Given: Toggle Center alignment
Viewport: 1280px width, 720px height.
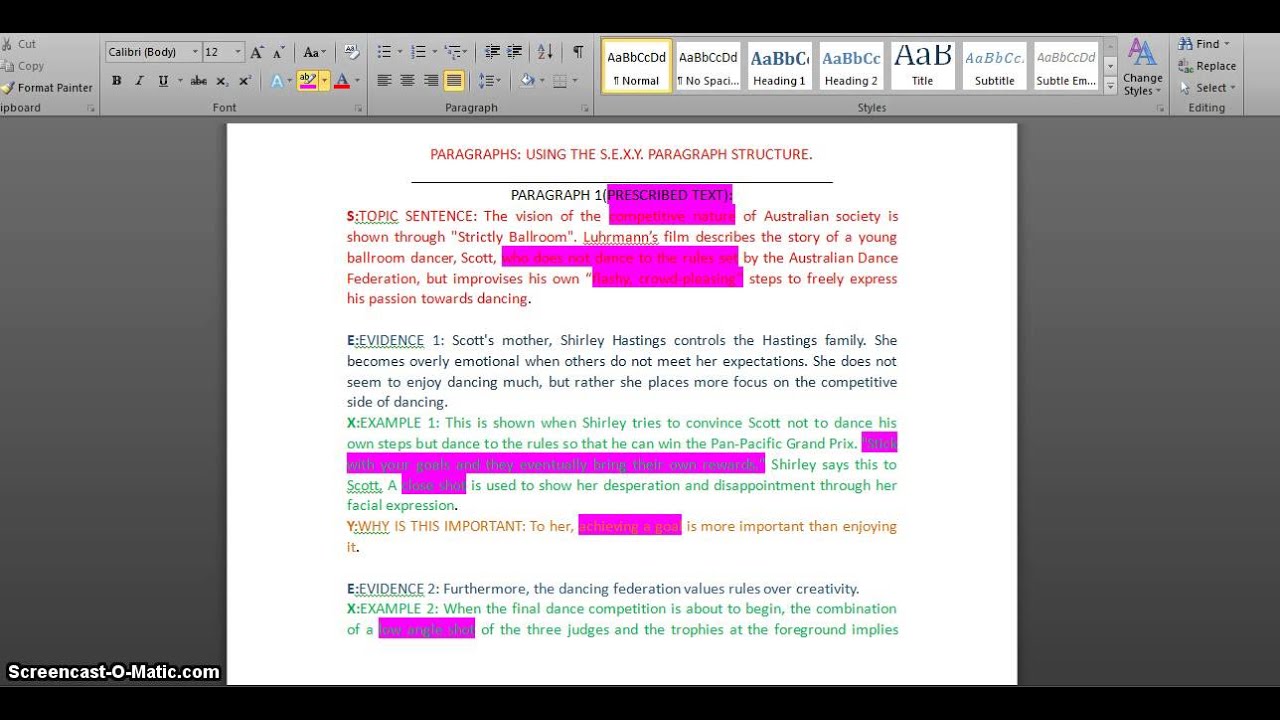Looking at the screenshot, I should [407, 81].
